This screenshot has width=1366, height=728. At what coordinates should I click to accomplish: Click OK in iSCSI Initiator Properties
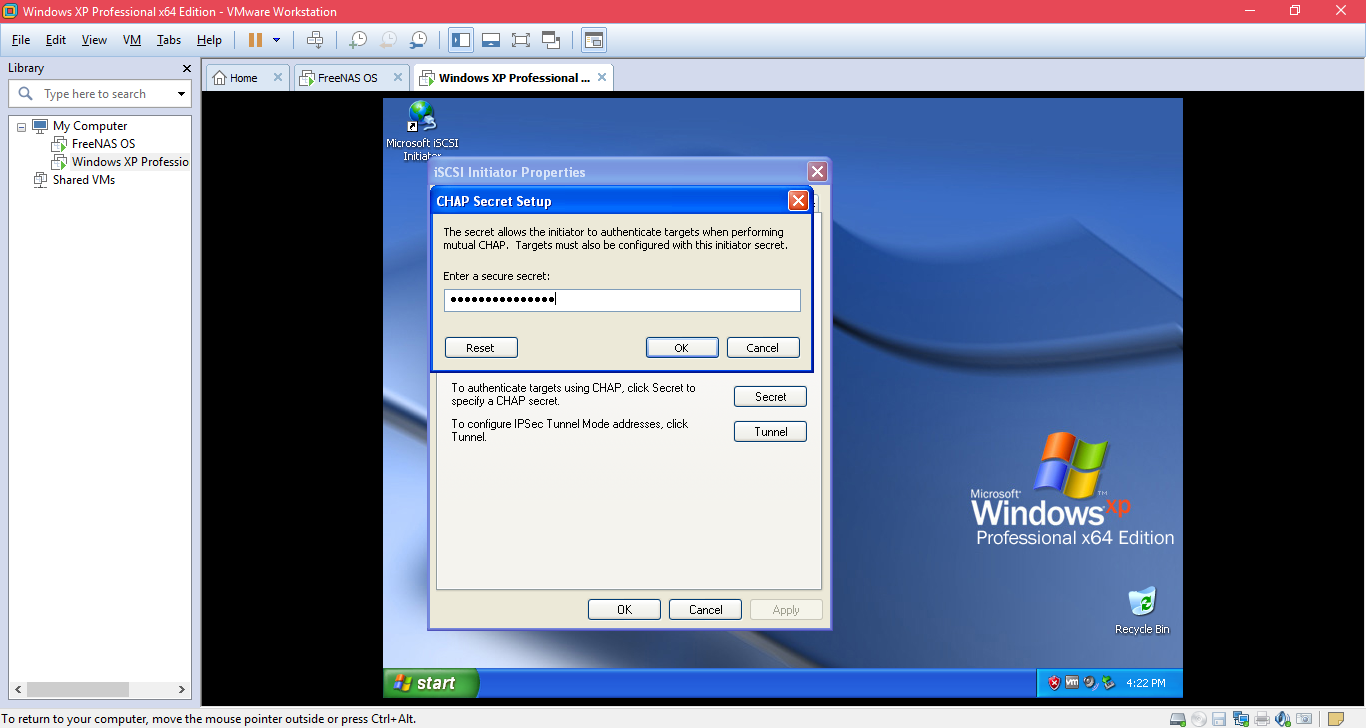(x=624, y=610)
